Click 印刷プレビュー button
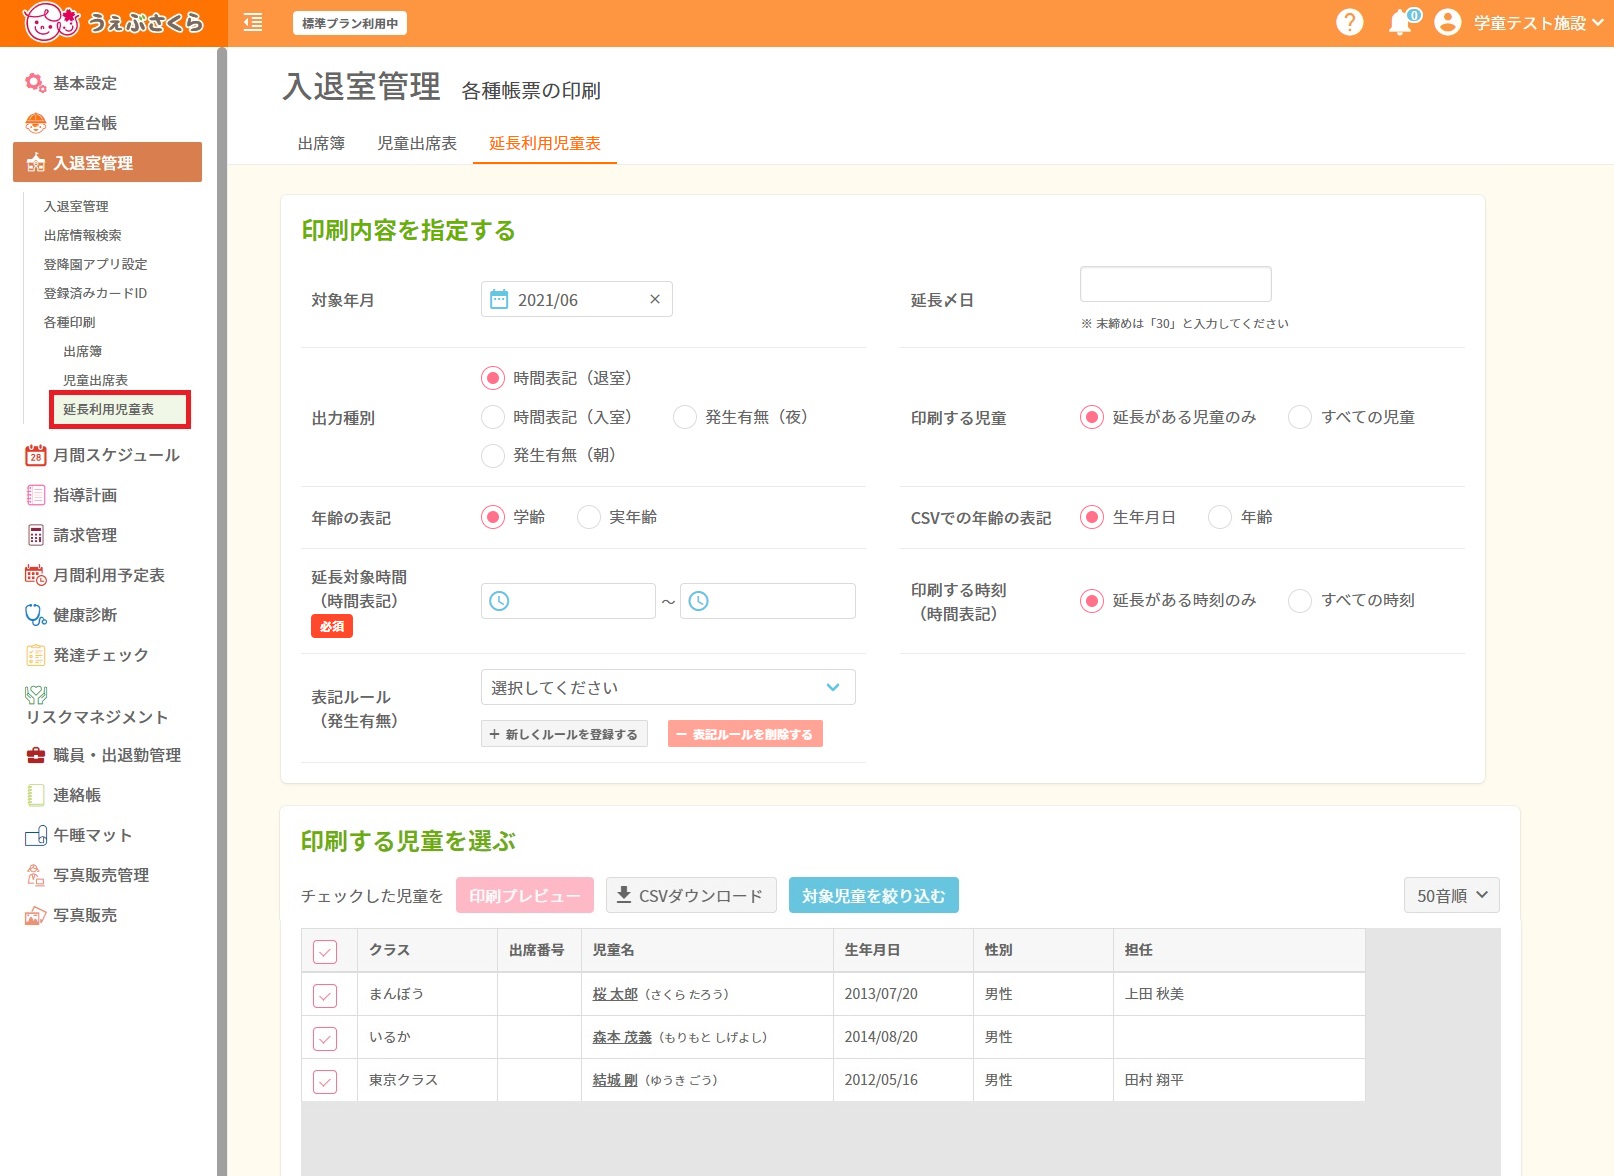1614x1176 pixels. (525, 895)
